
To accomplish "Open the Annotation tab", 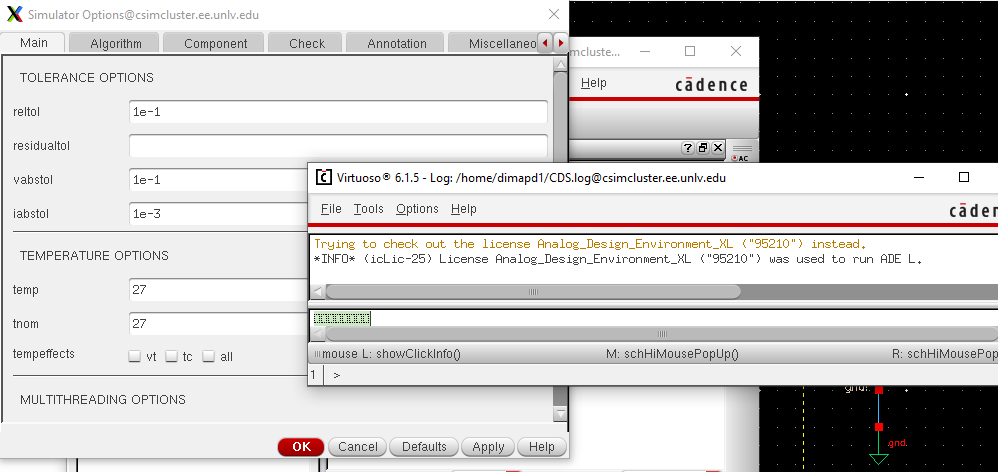I will pos(397,44).
